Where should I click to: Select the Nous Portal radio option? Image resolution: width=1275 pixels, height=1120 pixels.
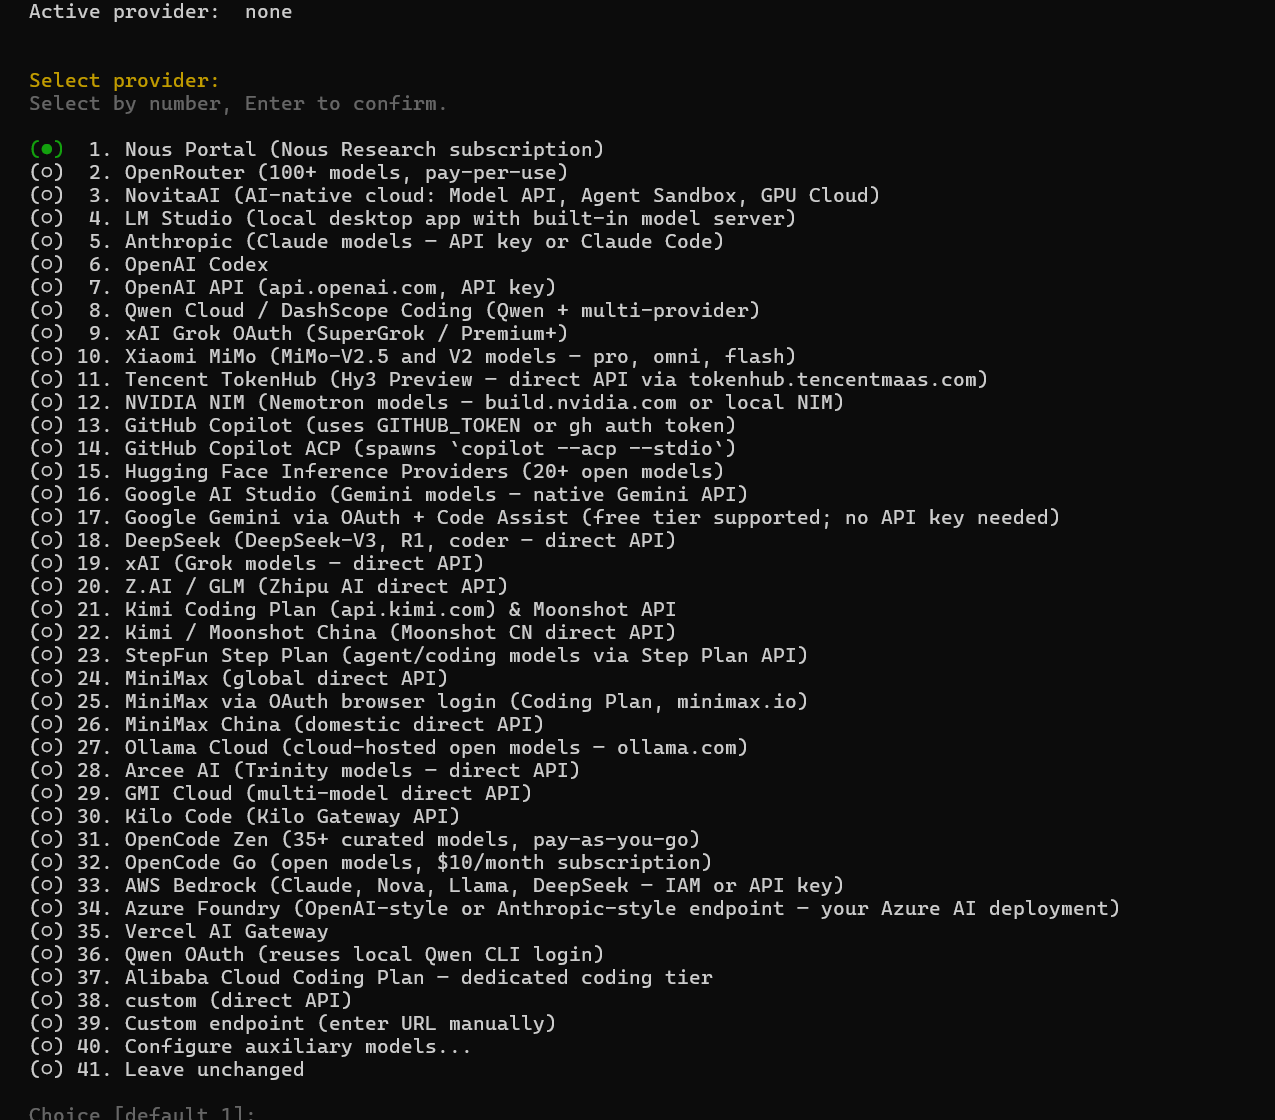point(47,149)
